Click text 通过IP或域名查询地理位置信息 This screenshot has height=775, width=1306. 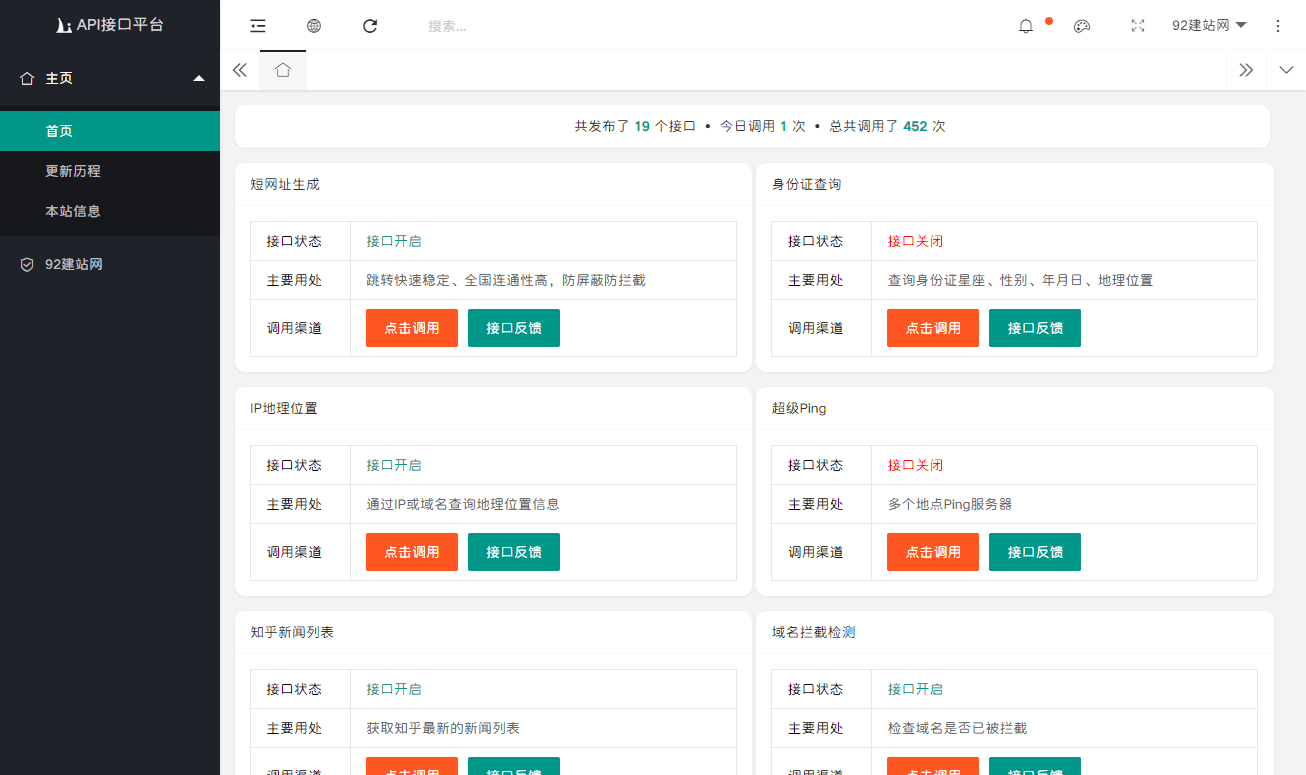(463, 504)
